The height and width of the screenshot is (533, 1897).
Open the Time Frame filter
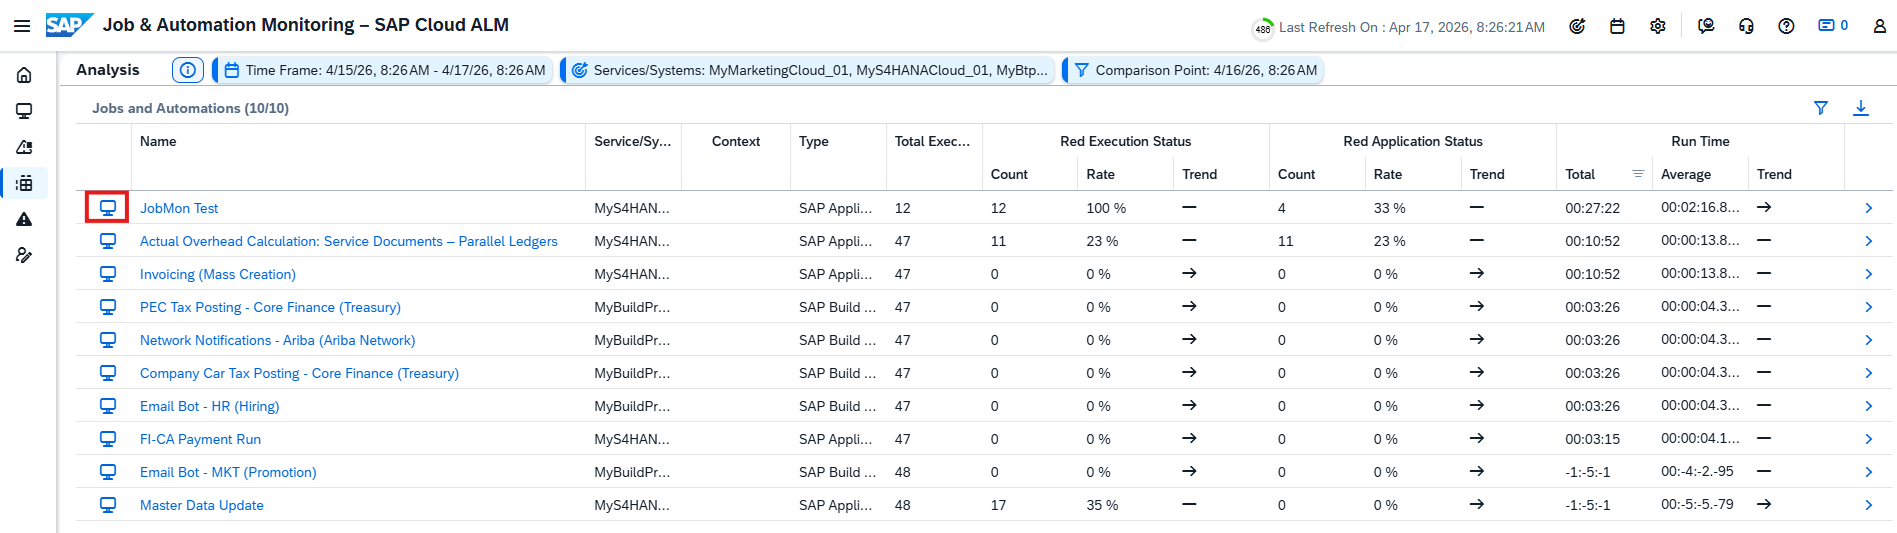coord(385,70)
